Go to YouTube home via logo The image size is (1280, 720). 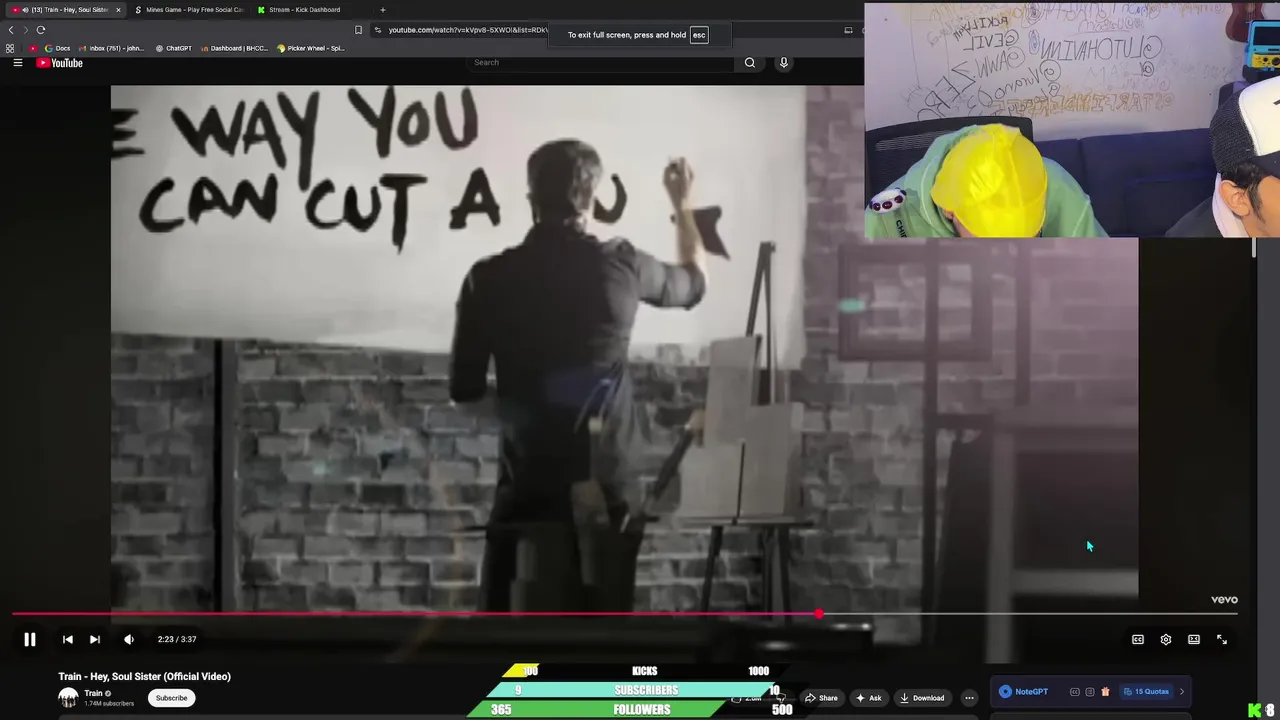click(x=60, y=63)
